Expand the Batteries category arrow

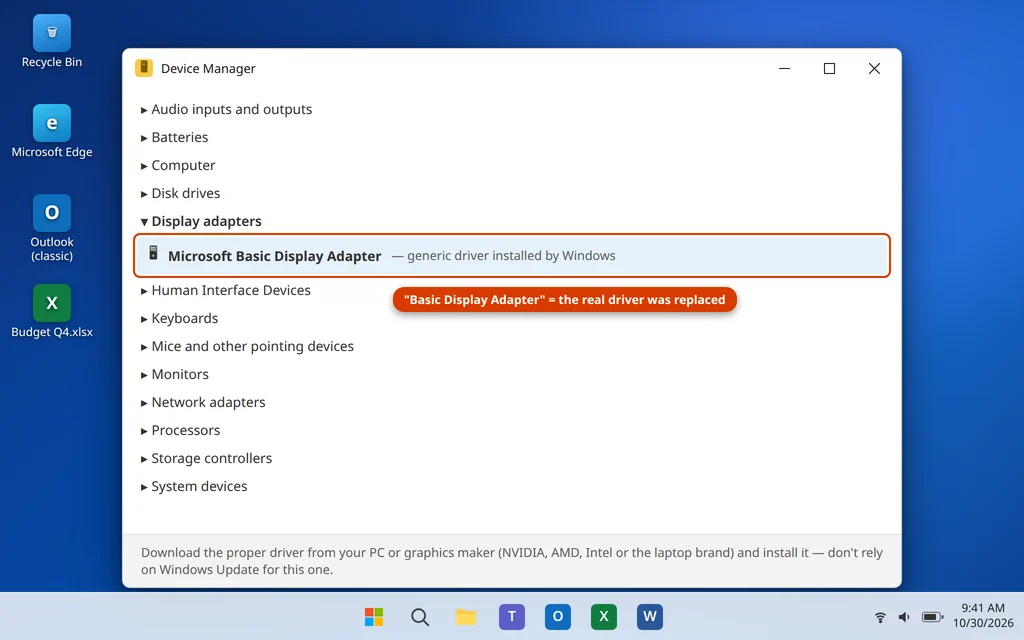(144, 138)
